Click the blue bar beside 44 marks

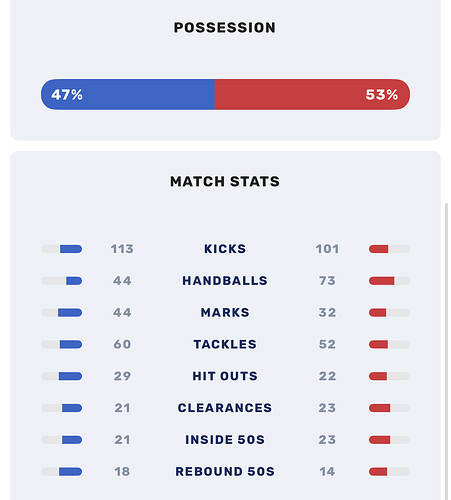coord(70,313)
